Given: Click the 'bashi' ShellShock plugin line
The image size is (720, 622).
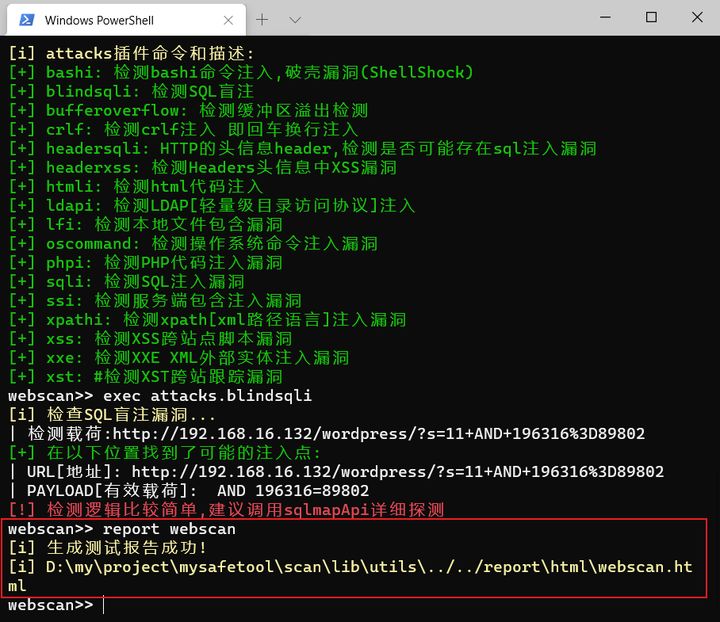Looking at the screenshot, I should [241, 72].
